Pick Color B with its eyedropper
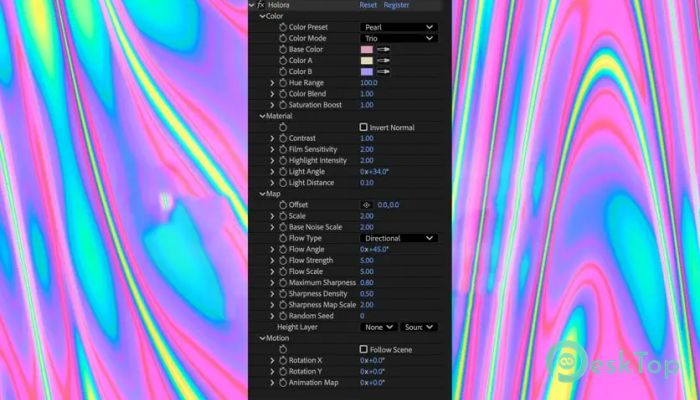The height and width of the screenshot is (400, 700). point(383,72)
